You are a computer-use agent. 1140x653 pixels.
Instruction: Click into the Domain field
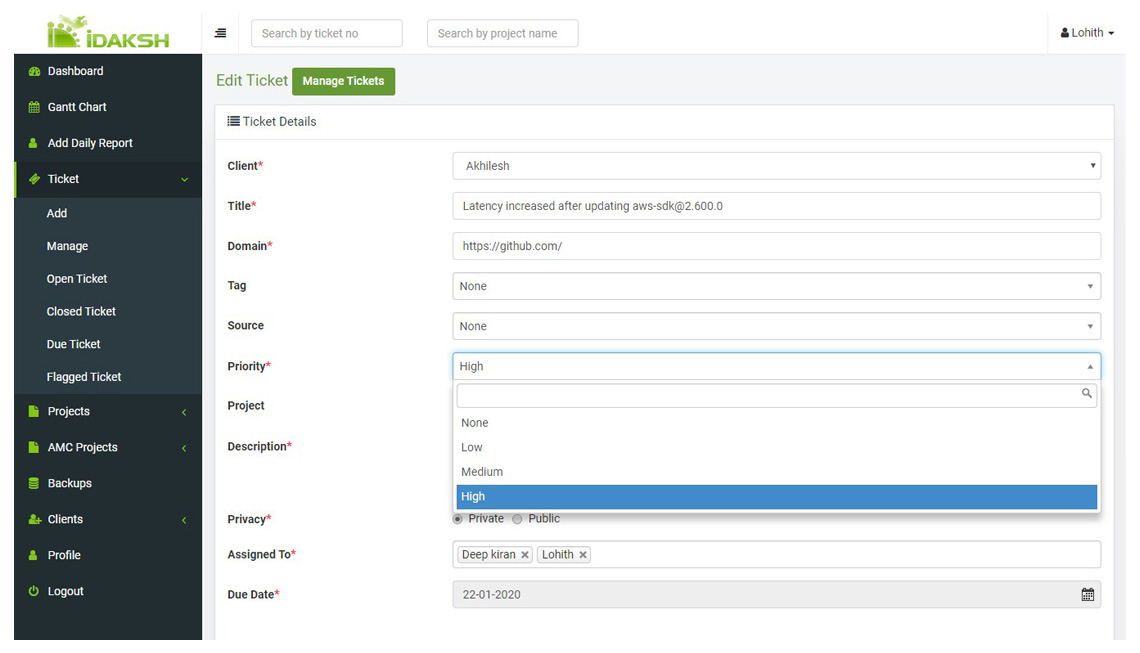(776, 246)
